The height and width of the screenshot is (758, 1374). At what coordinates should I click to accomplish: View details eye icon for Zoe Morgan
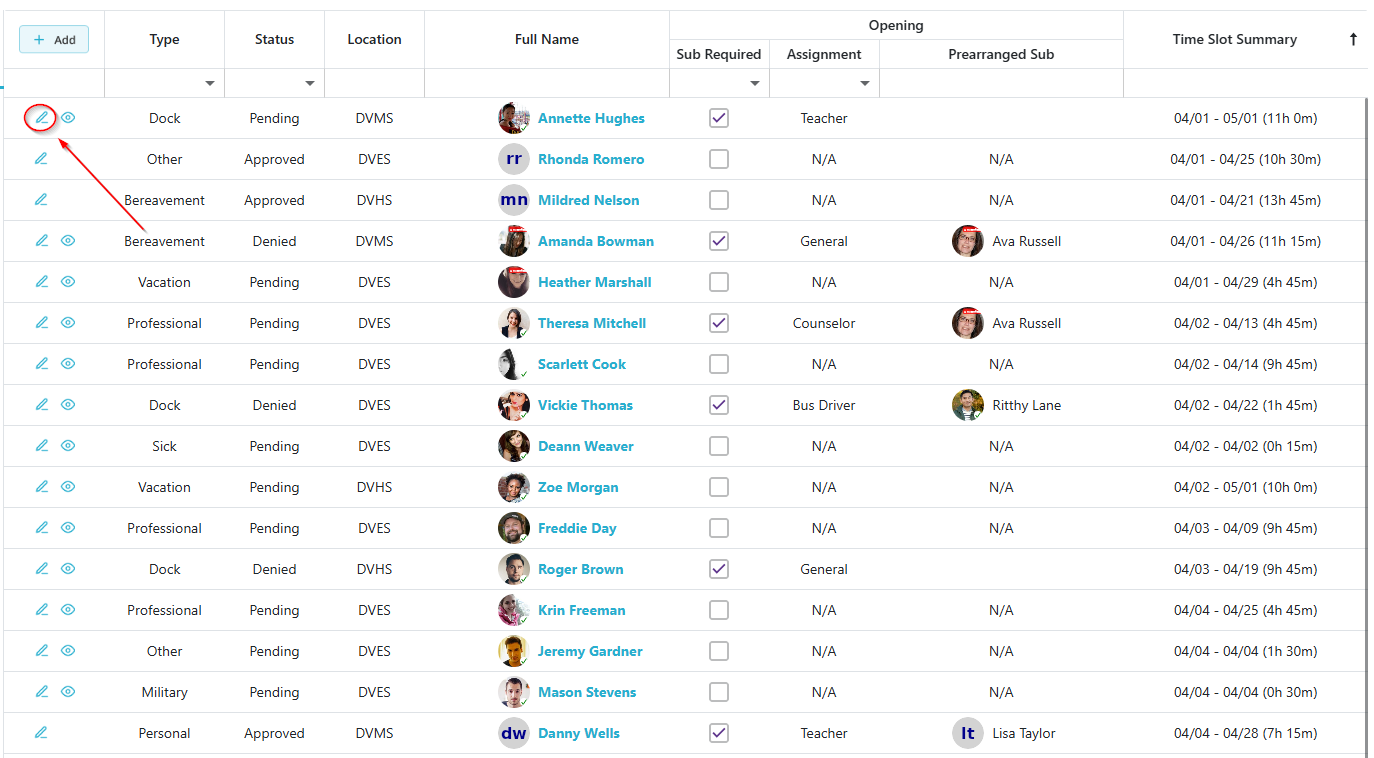[x=68, y=487]
